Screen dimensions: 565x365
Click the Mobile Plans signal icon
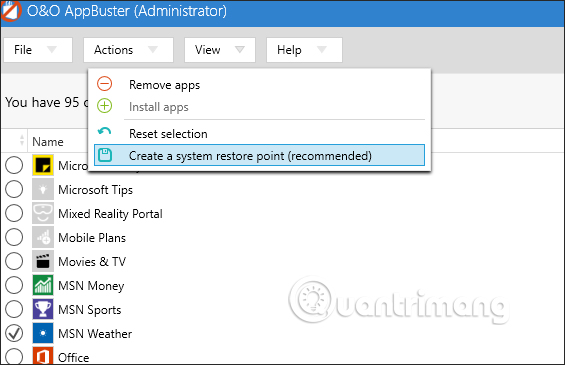(x=43, y=237)
